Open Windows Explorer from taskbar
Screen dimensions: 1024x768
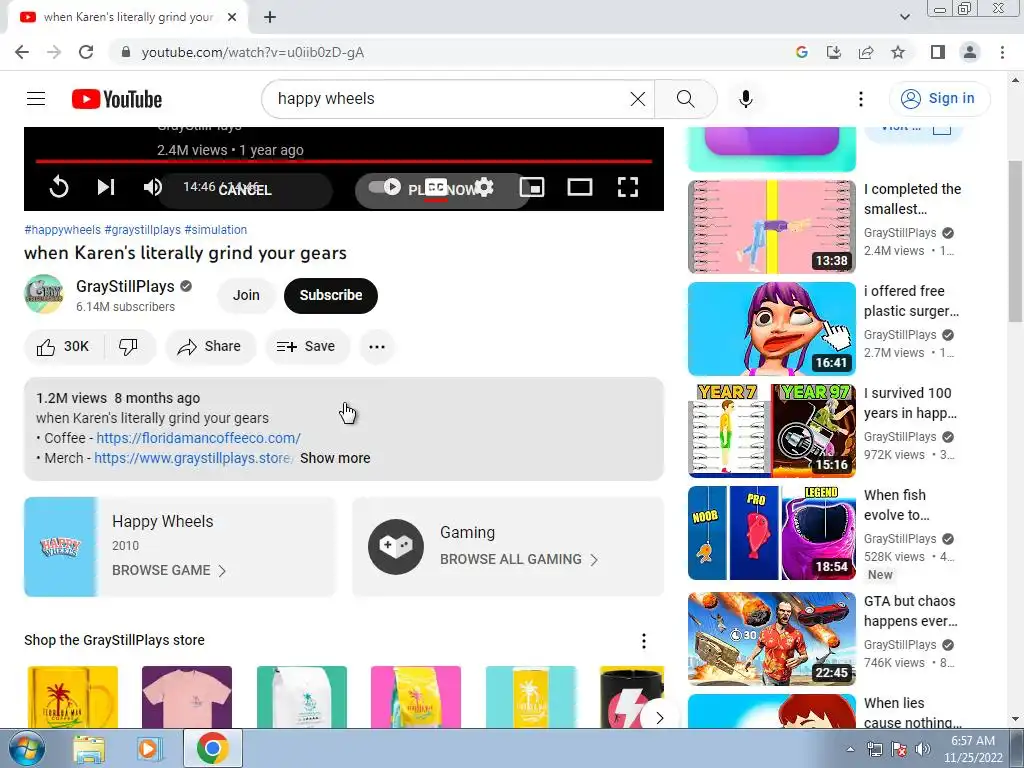[89, 748]
